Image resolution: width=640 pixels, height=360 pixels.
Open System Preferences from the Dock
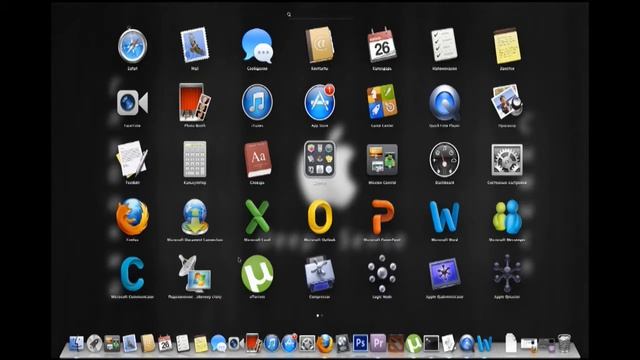click(x=307, y=344)
